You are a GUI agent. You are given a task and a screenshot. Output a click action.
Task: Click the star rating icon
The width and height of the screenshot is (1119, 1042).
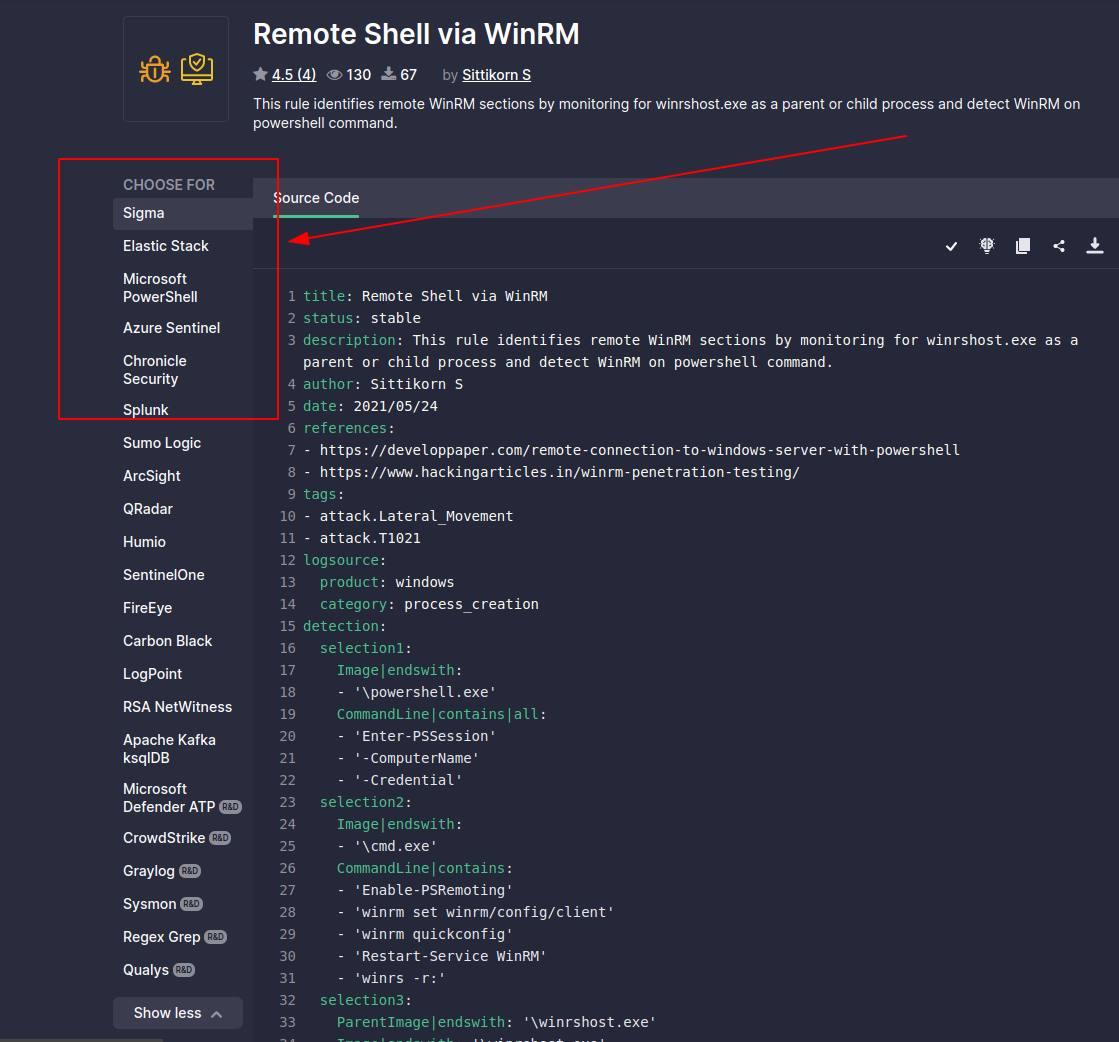260,75
